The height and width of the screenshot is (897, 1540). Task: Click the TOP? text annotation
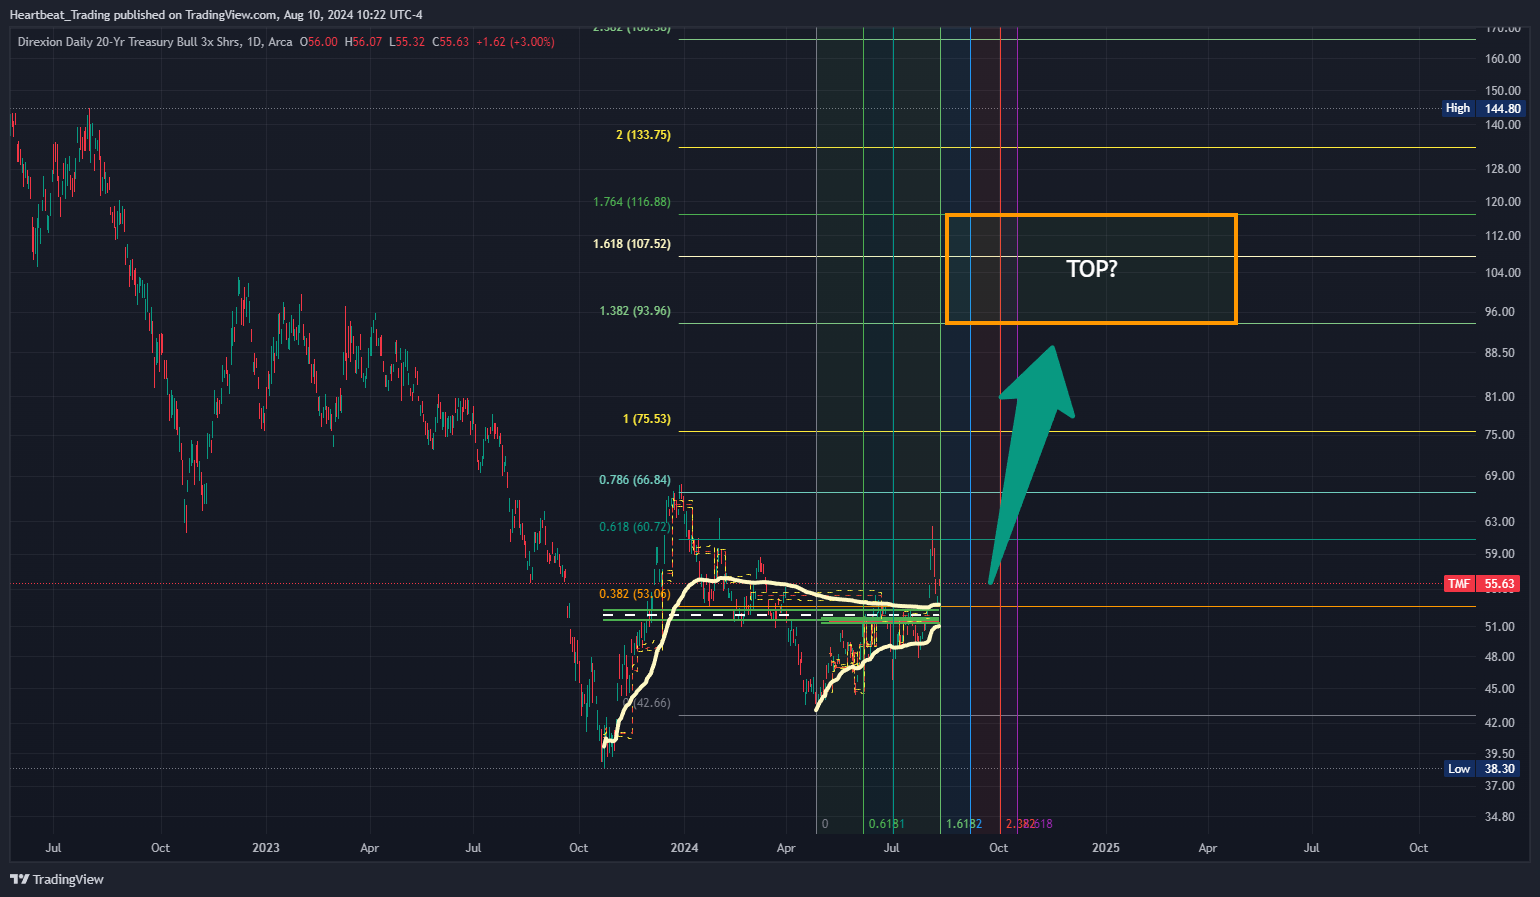[x=1092, y=269]
